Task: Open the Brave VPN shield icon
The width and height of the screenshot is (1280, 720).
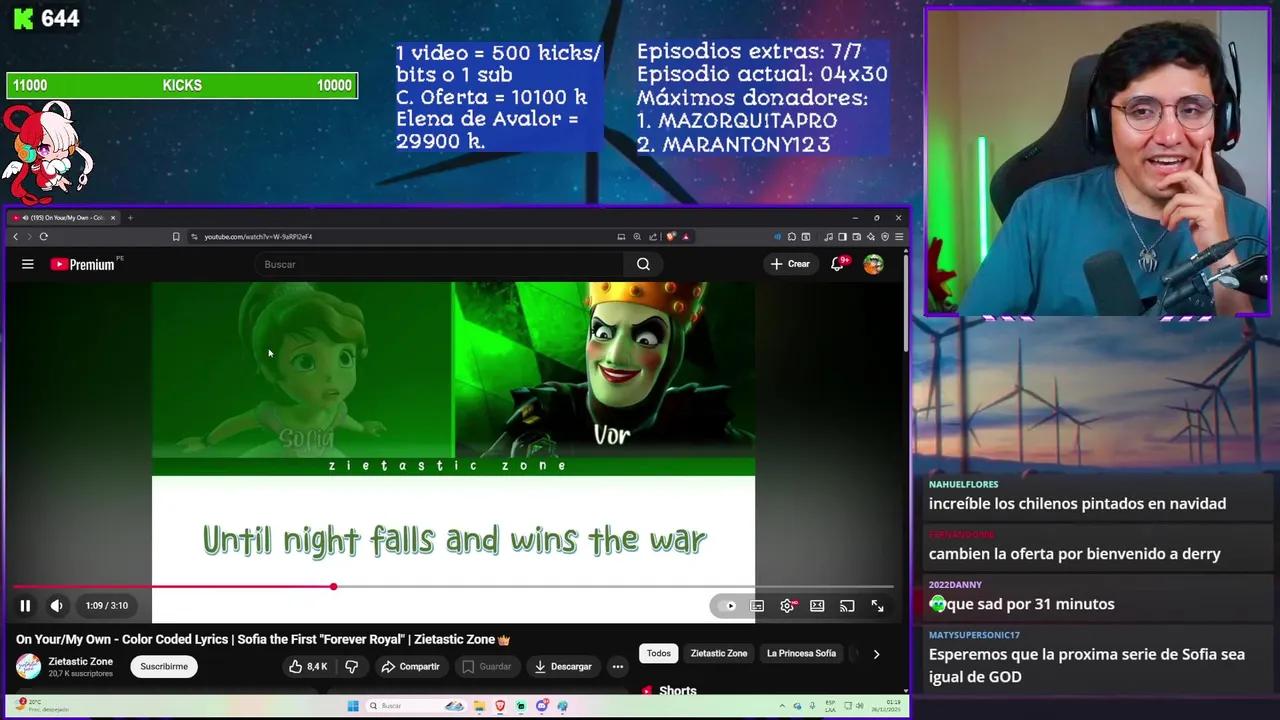Action: (x=885, y=237)
